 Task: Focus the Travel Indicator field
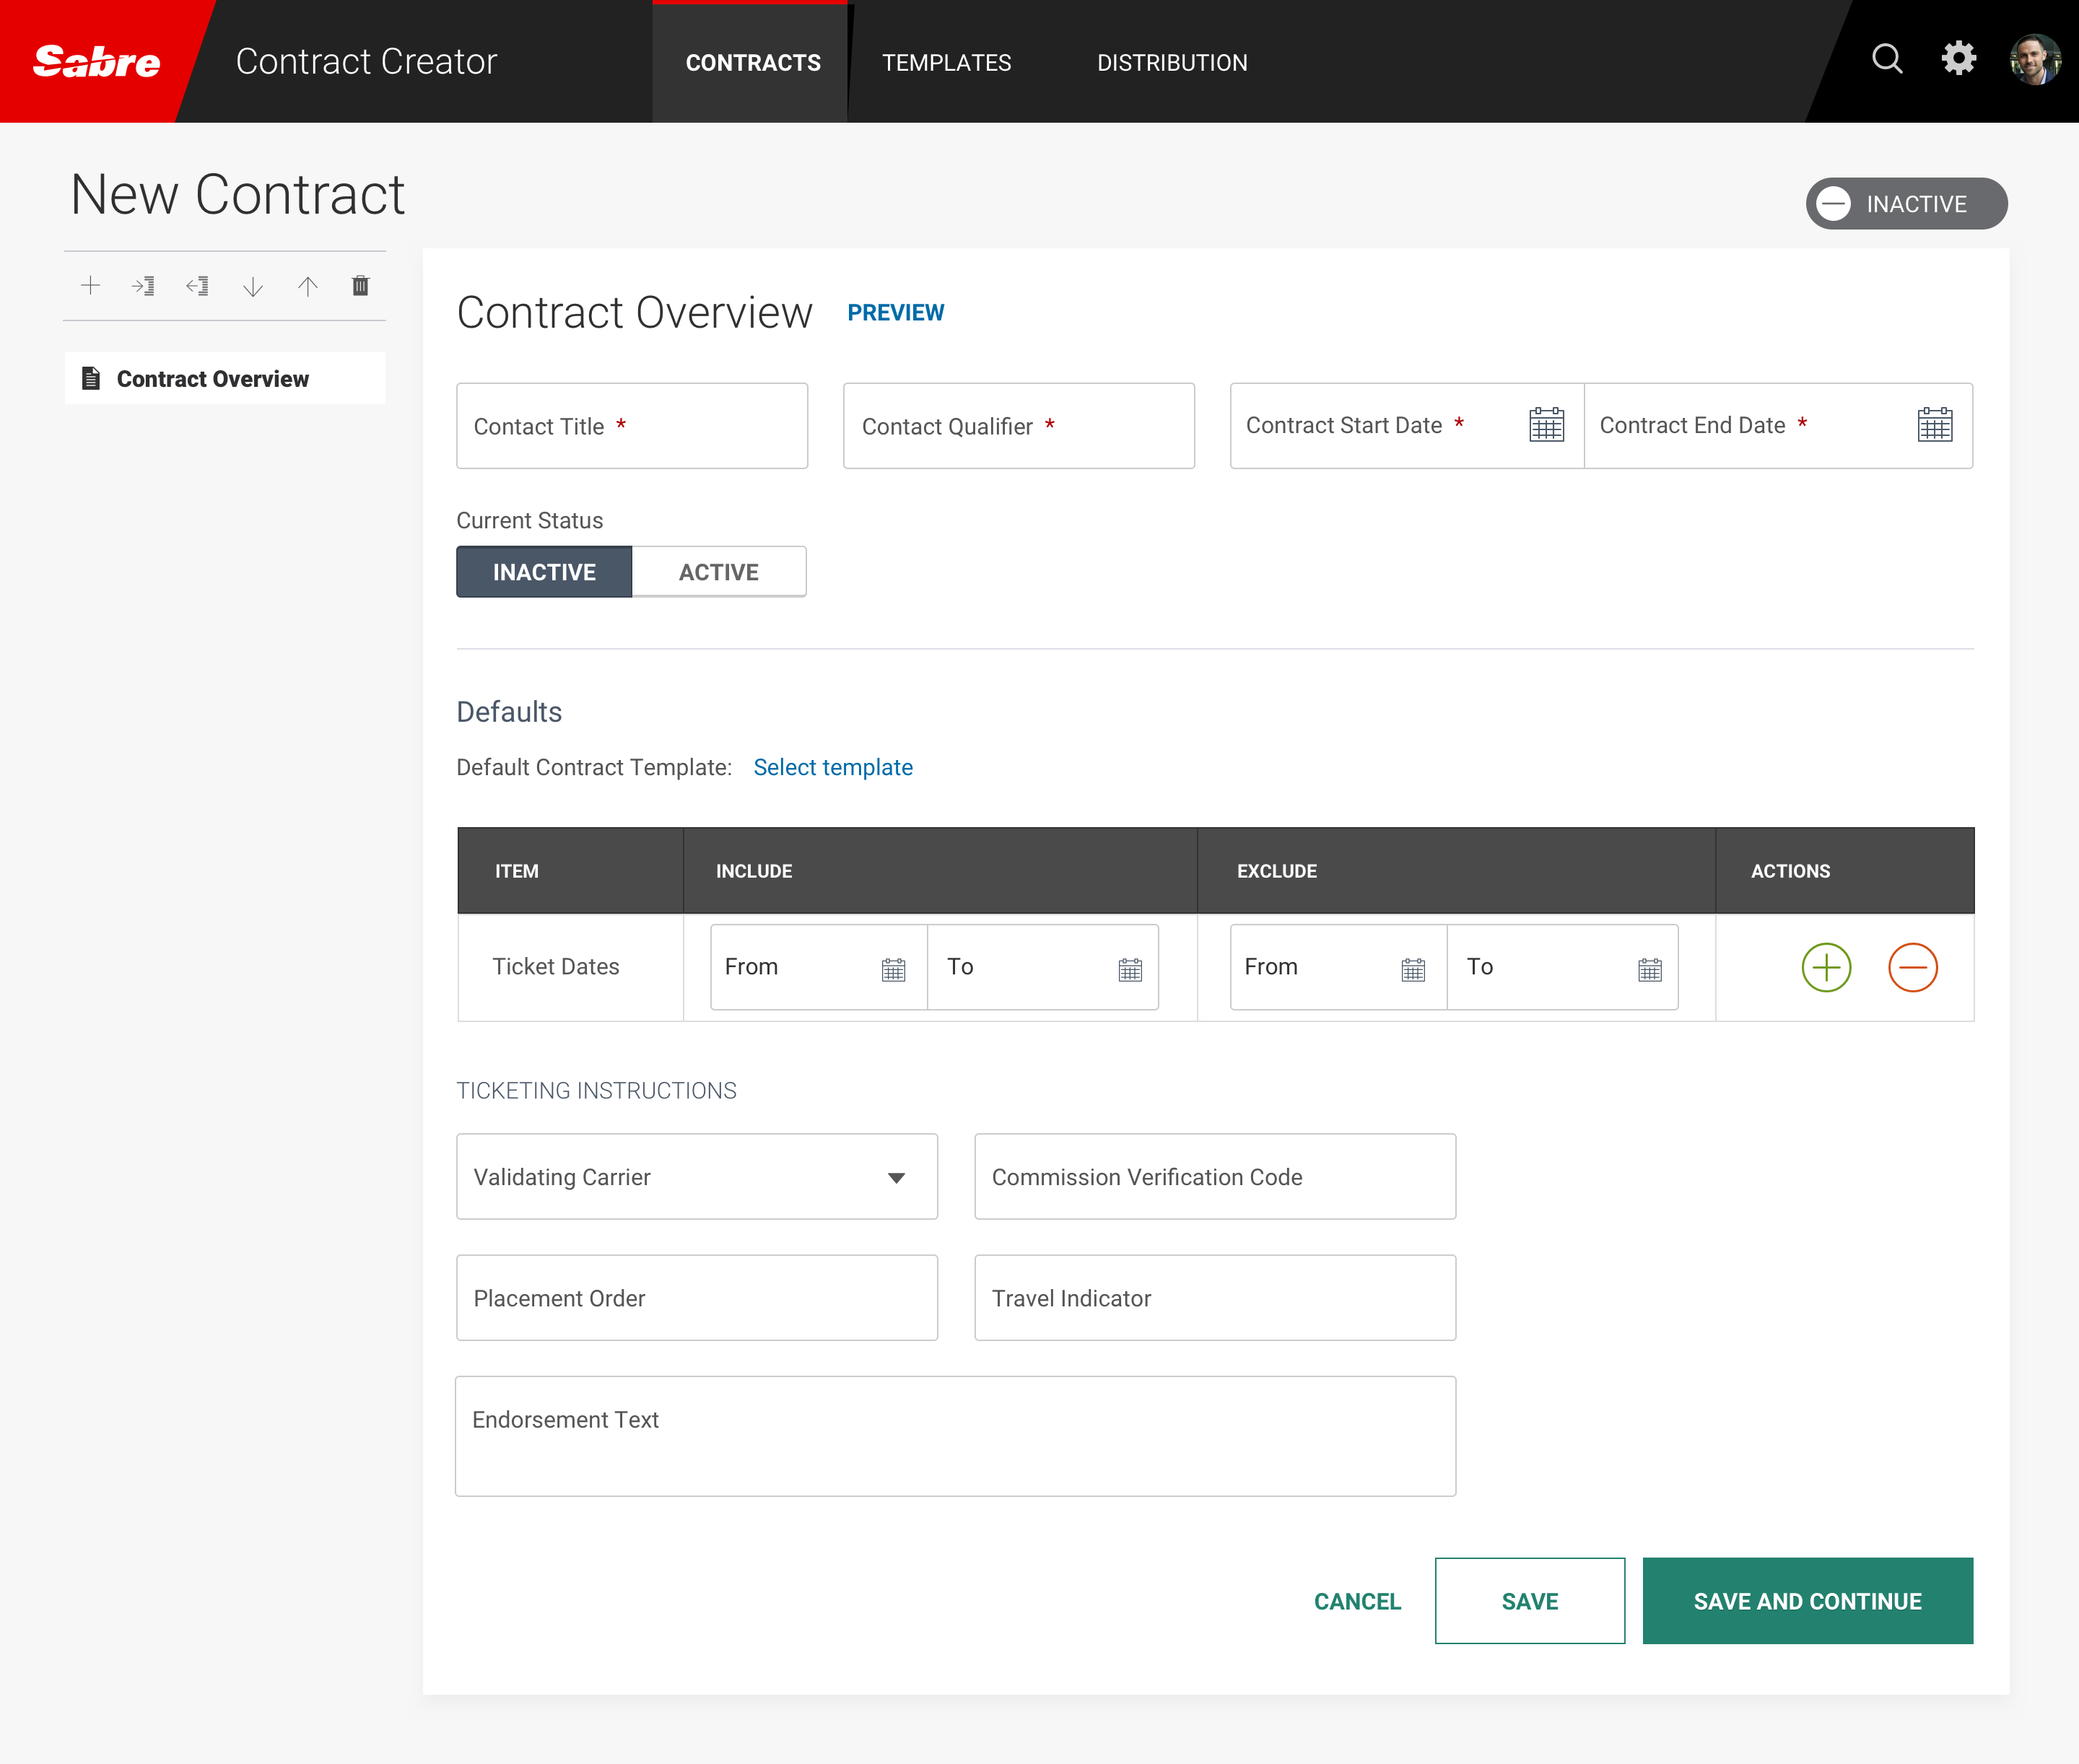tap(1215, 1297)
